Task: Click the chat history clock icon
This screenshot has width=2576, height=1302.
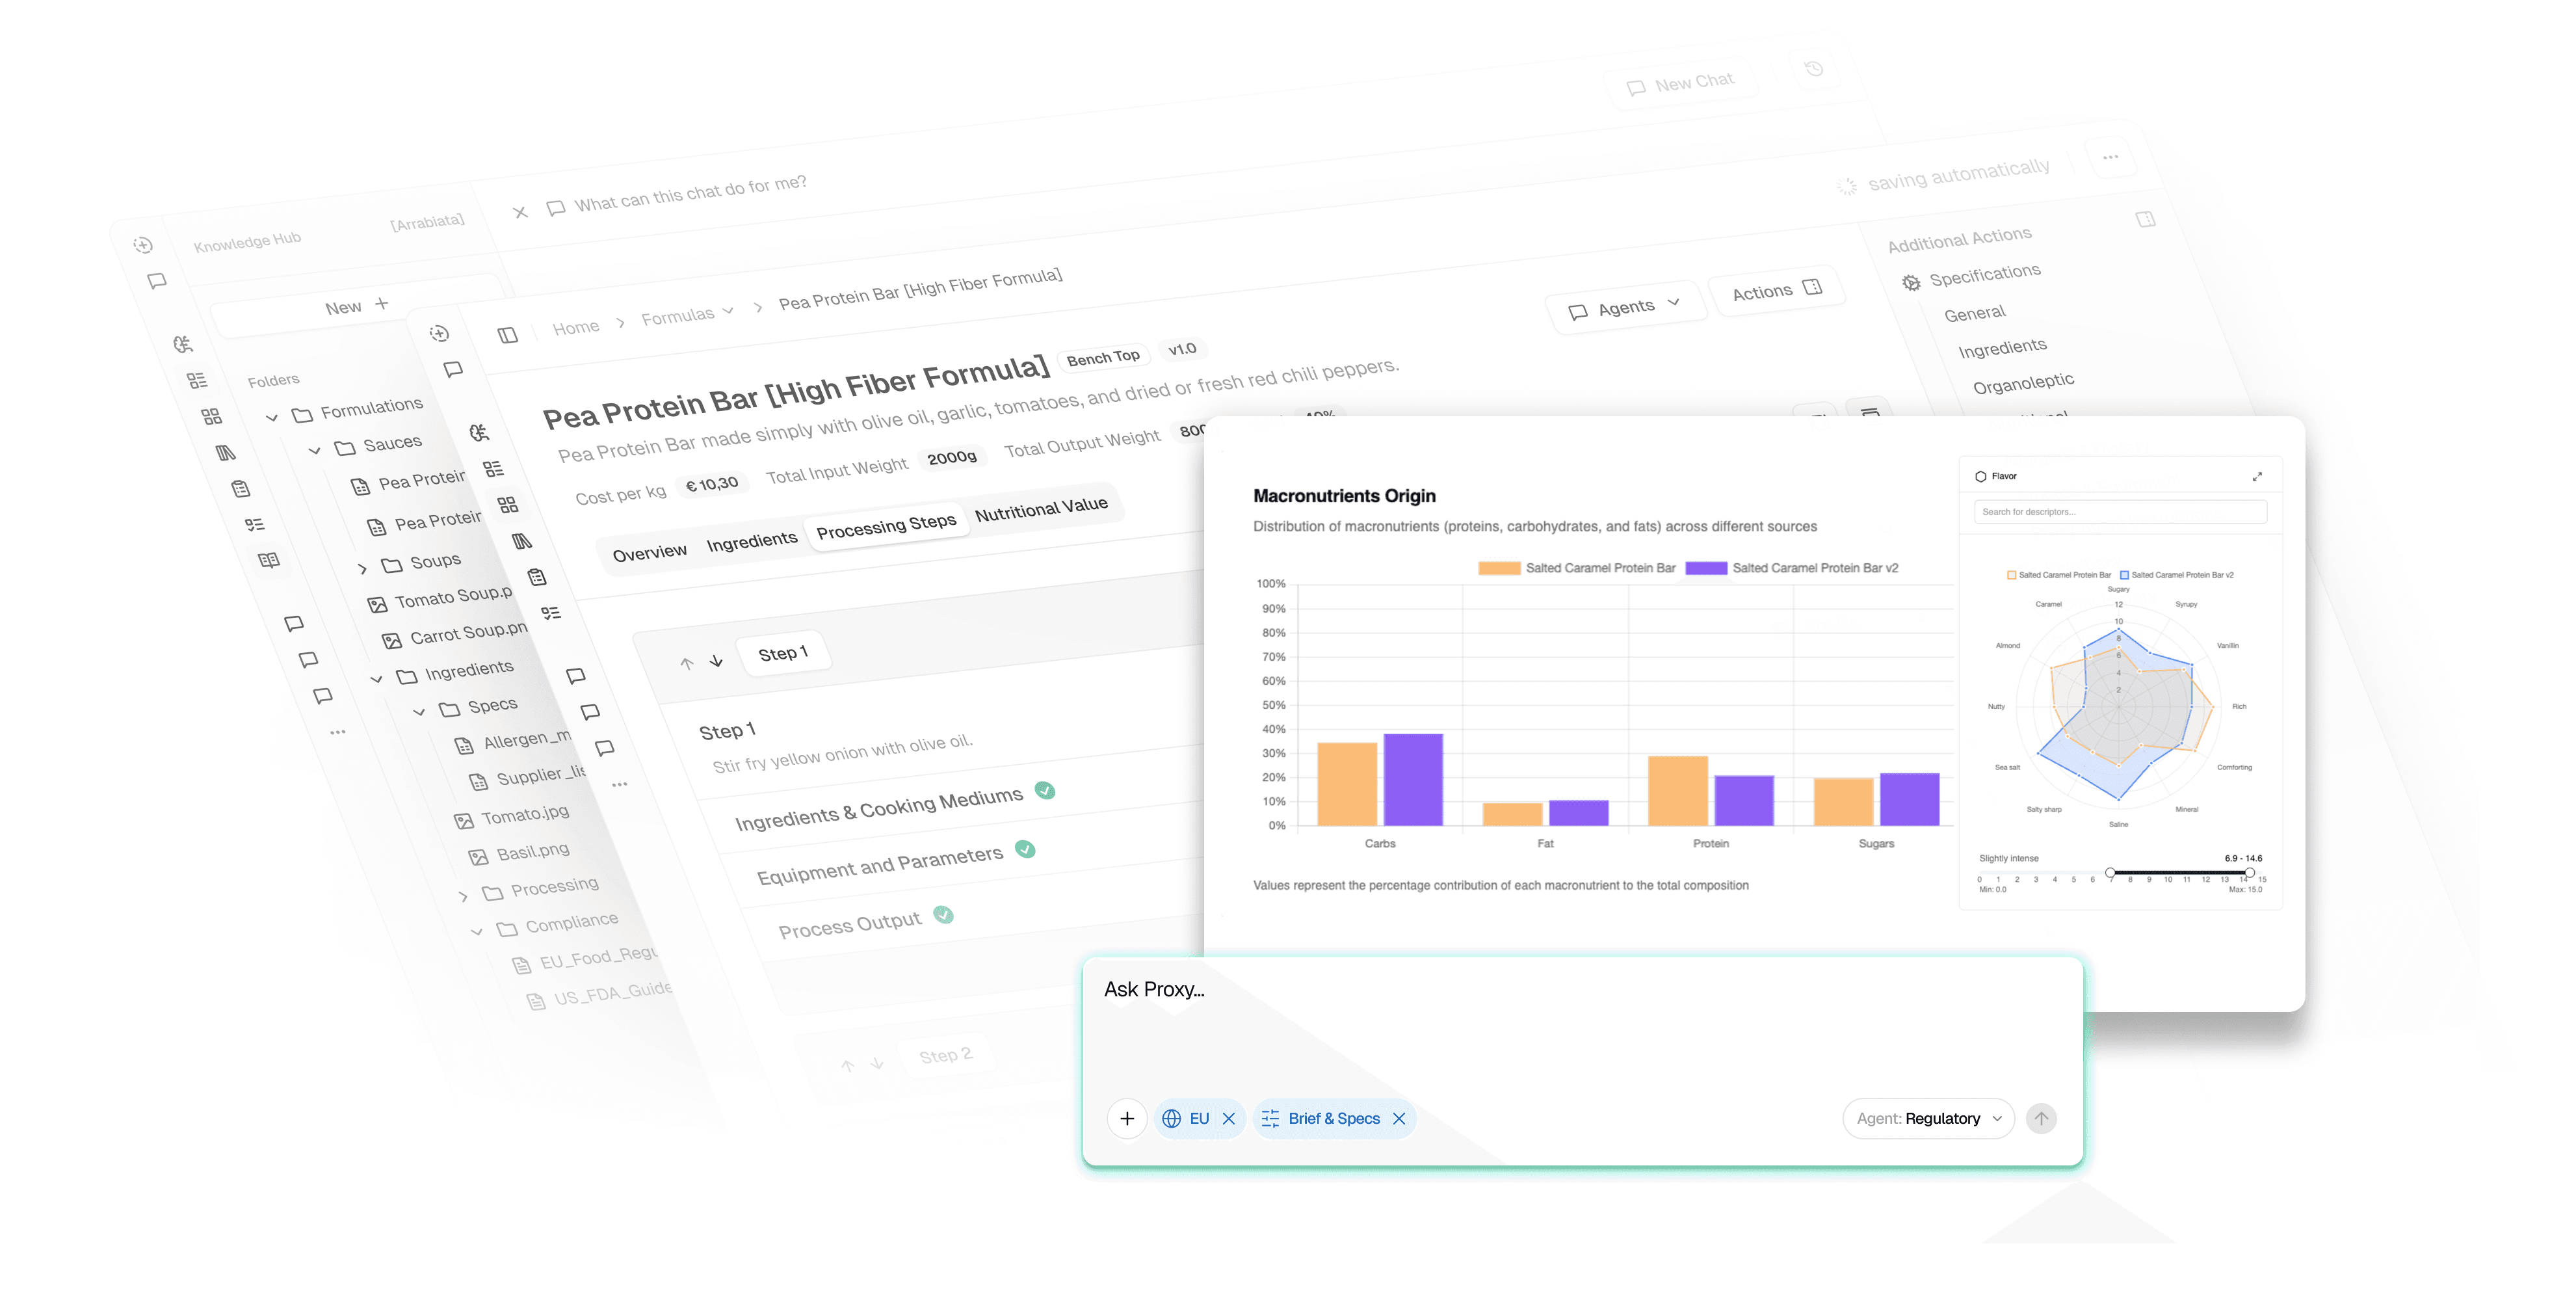Action: pos(1814,69)
